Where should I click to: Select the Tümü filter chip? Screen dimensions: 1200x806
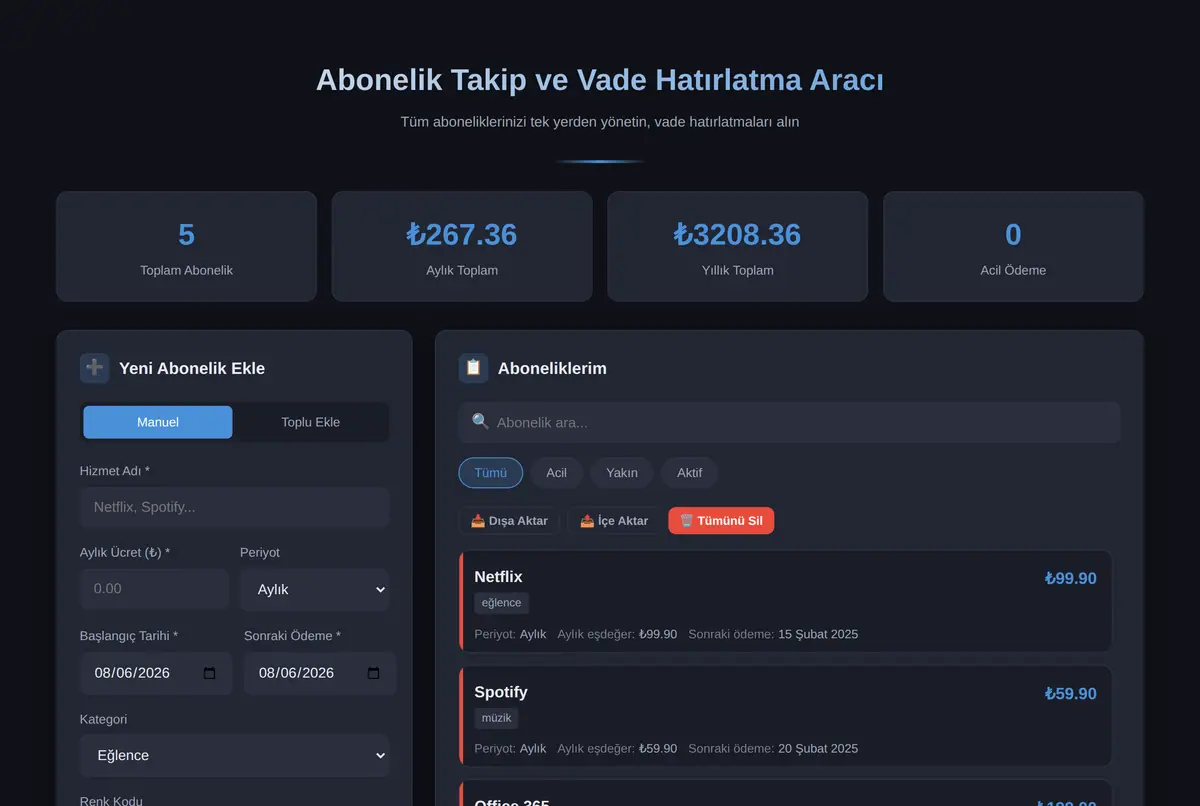point(491,473)
